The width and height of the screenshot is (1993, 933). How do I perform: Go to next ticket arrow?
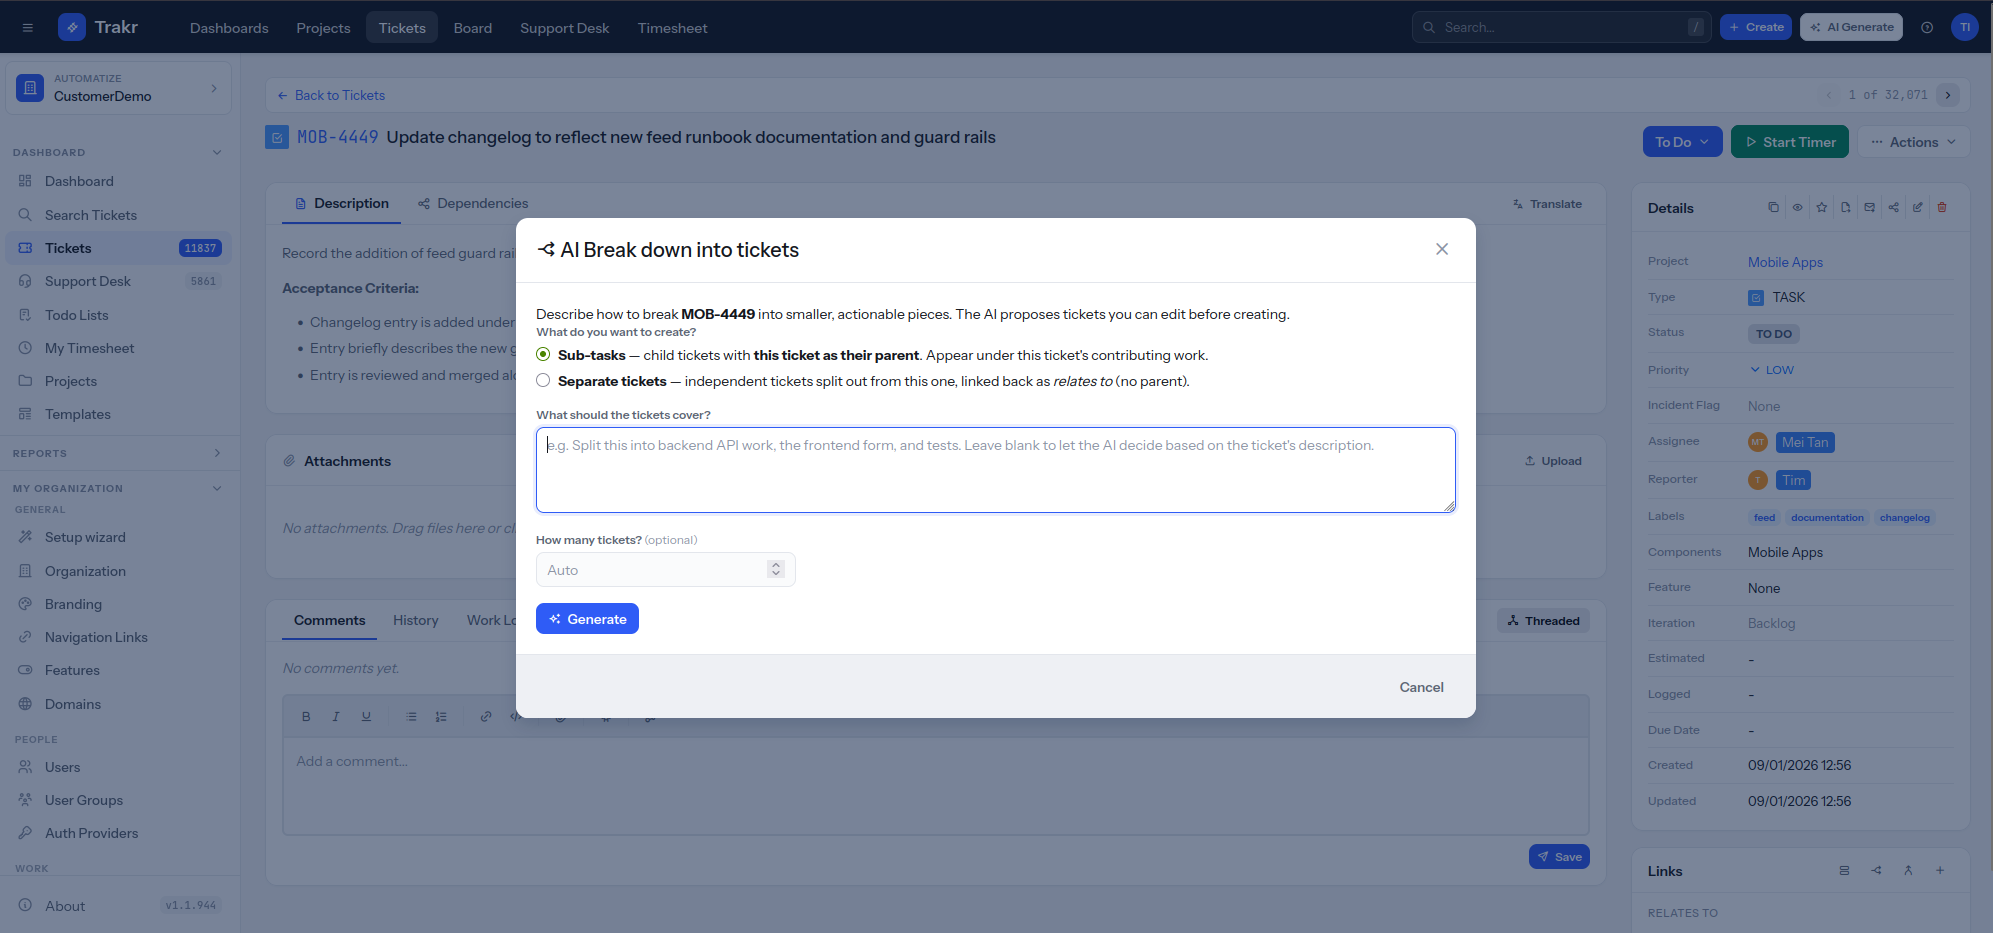[1947, 95]
